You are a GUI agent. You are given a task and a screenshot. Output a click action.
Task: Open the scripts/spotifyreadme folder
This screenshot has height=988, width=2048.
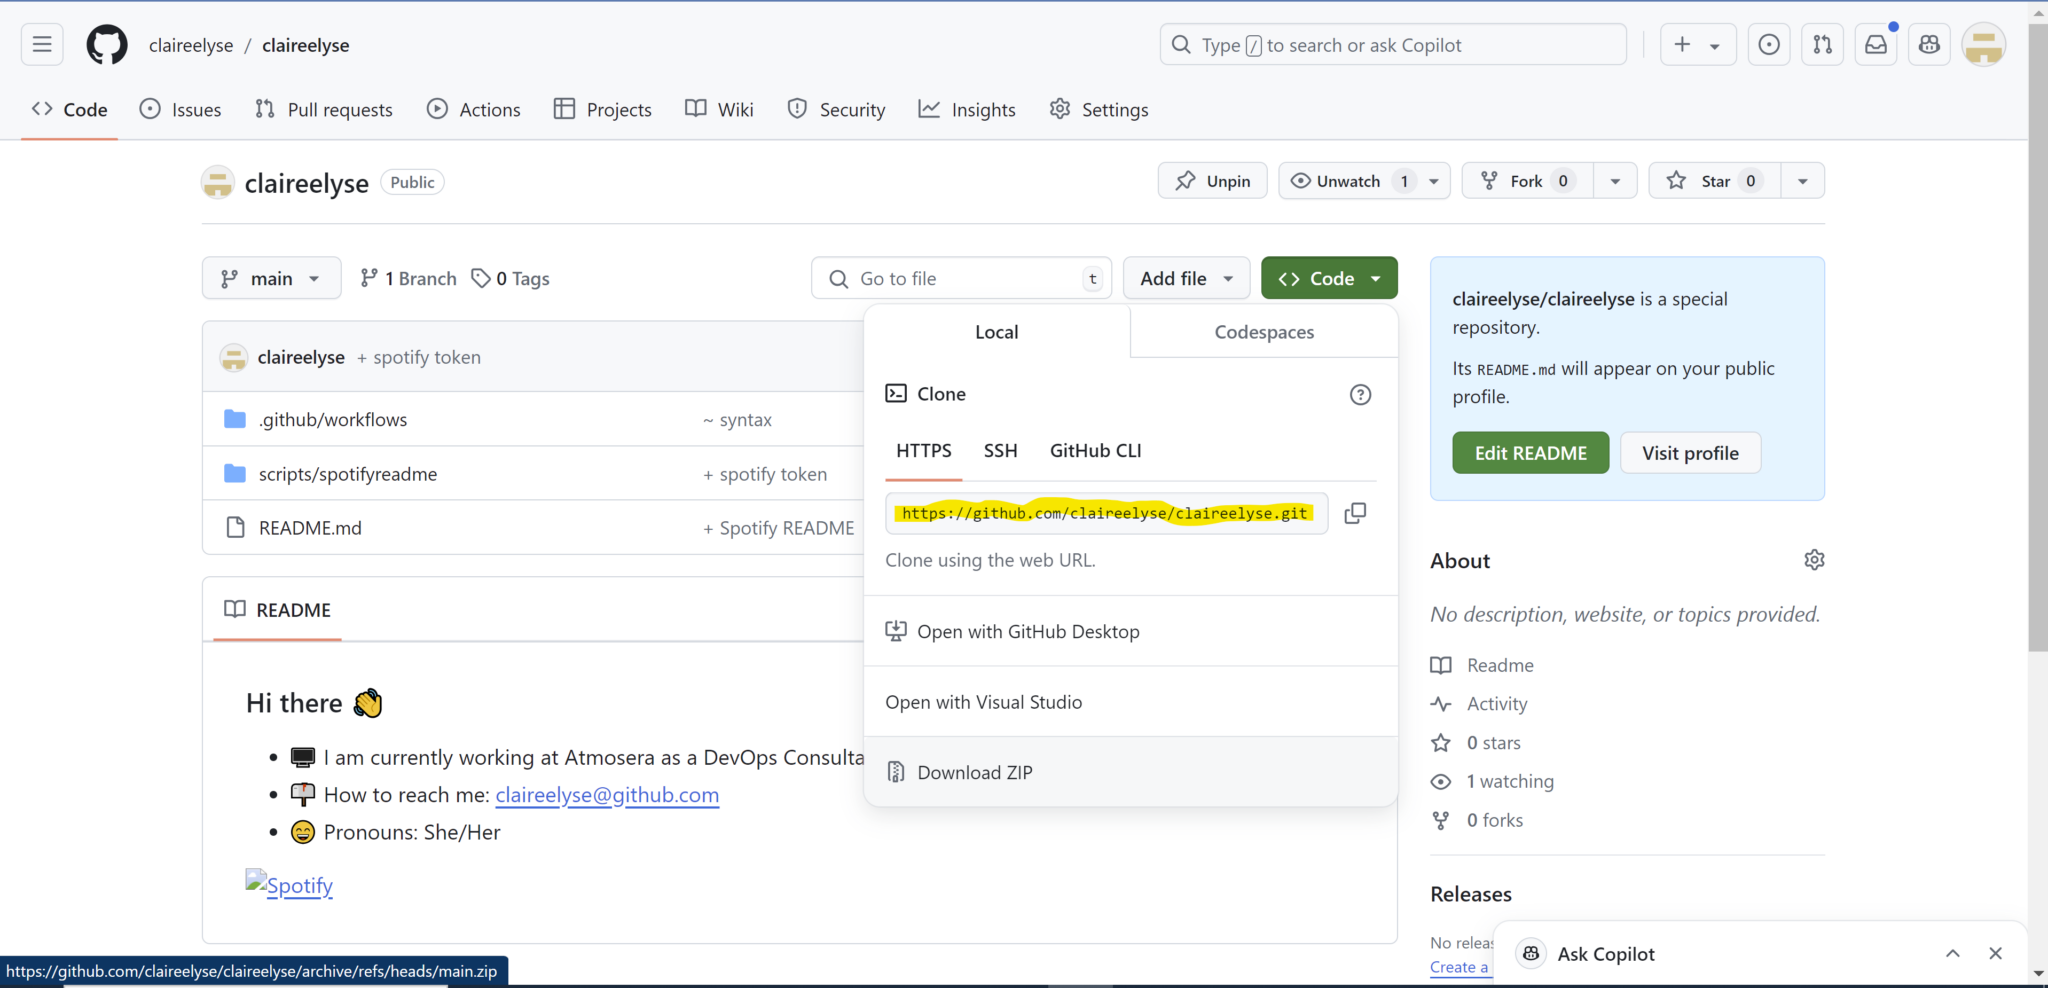pos(348,474)
